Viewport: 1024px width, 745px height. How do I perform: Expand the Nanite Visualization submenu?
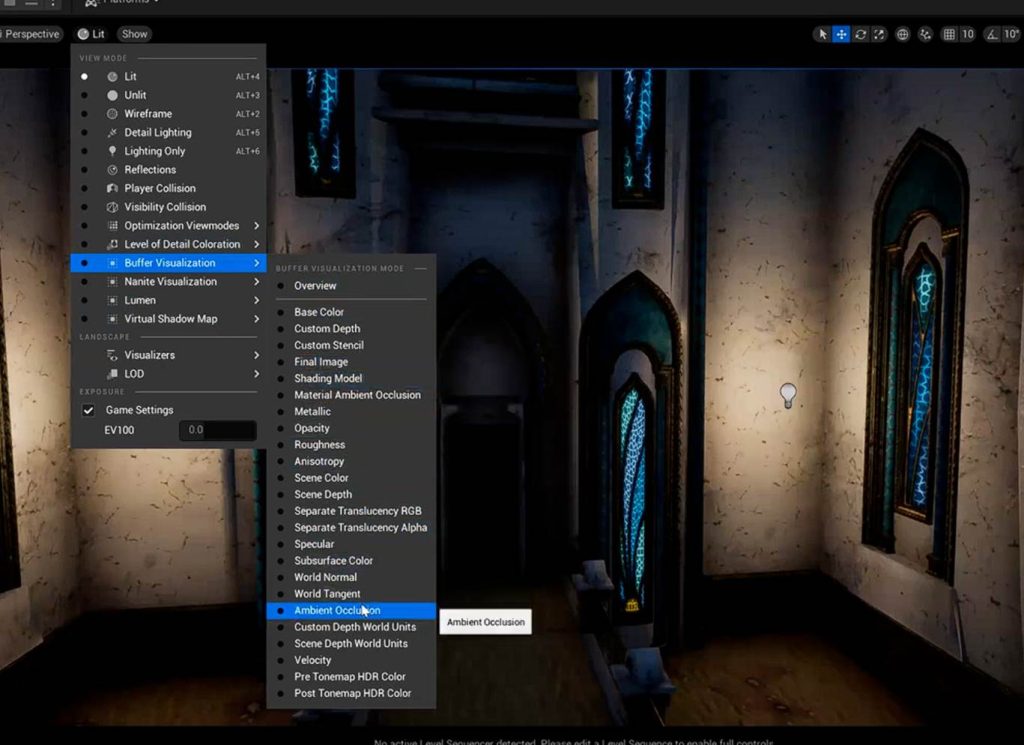point(170,282)
